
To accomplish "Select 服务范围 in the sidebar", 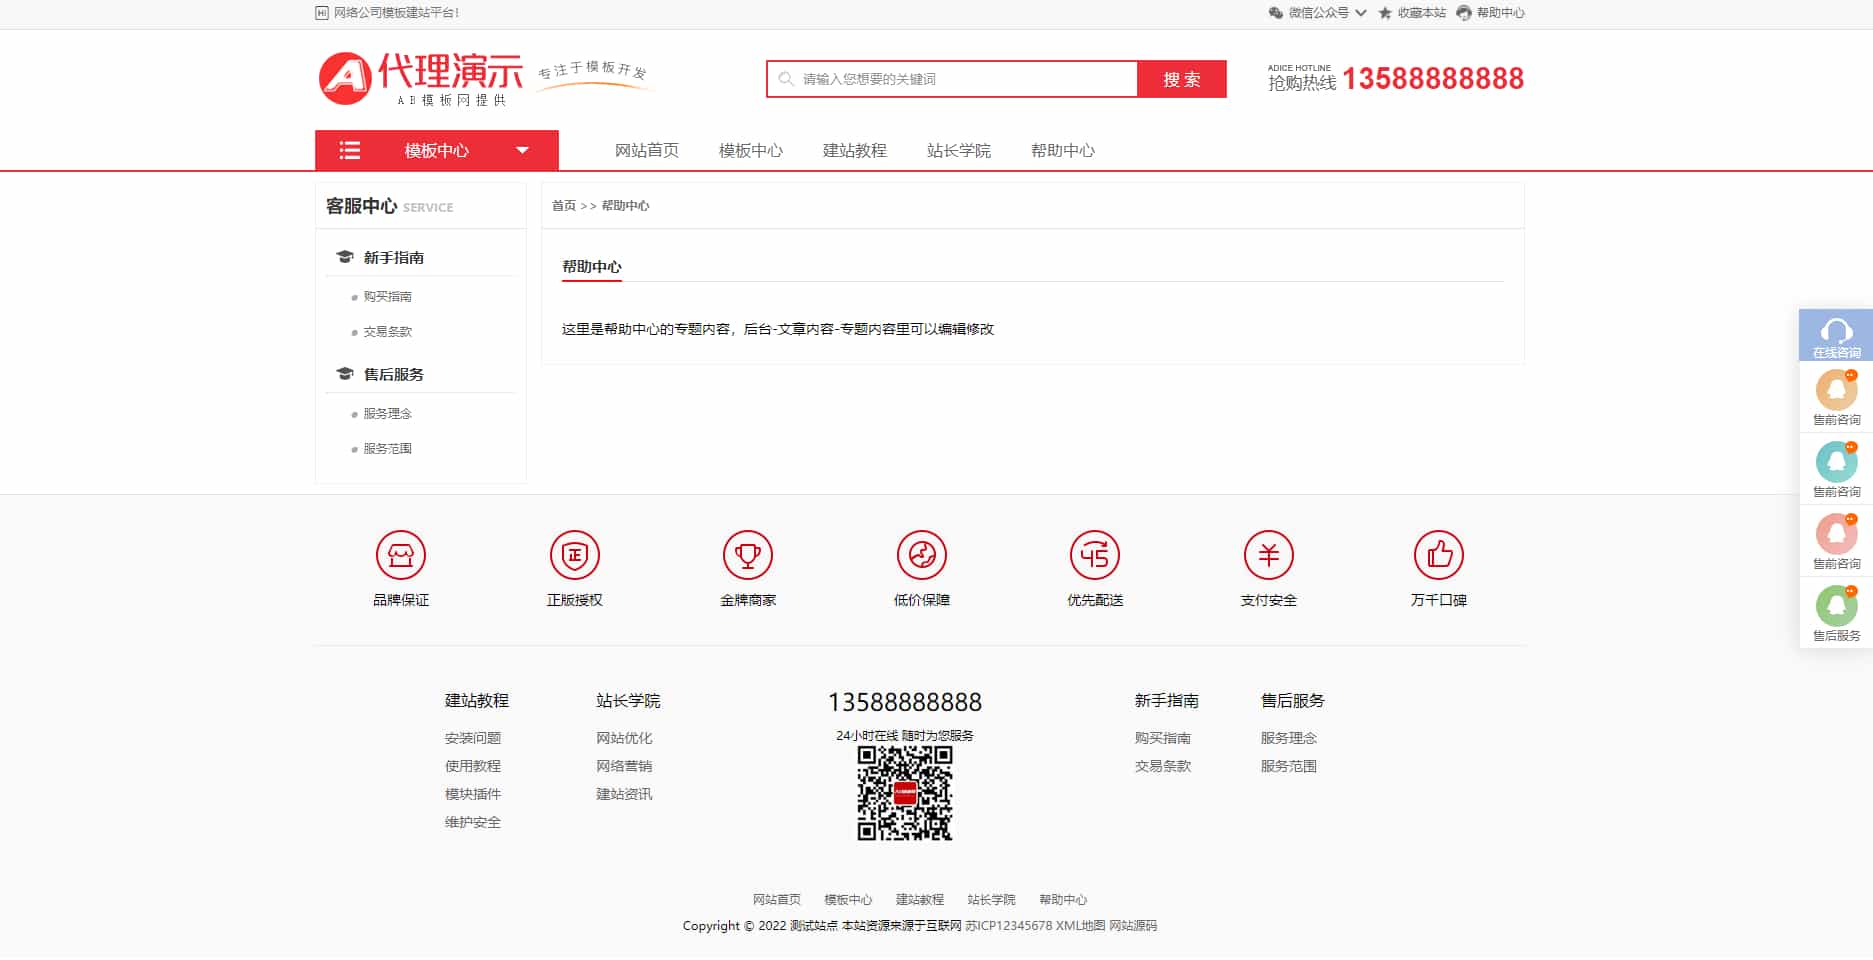I will tap(387, 449).
